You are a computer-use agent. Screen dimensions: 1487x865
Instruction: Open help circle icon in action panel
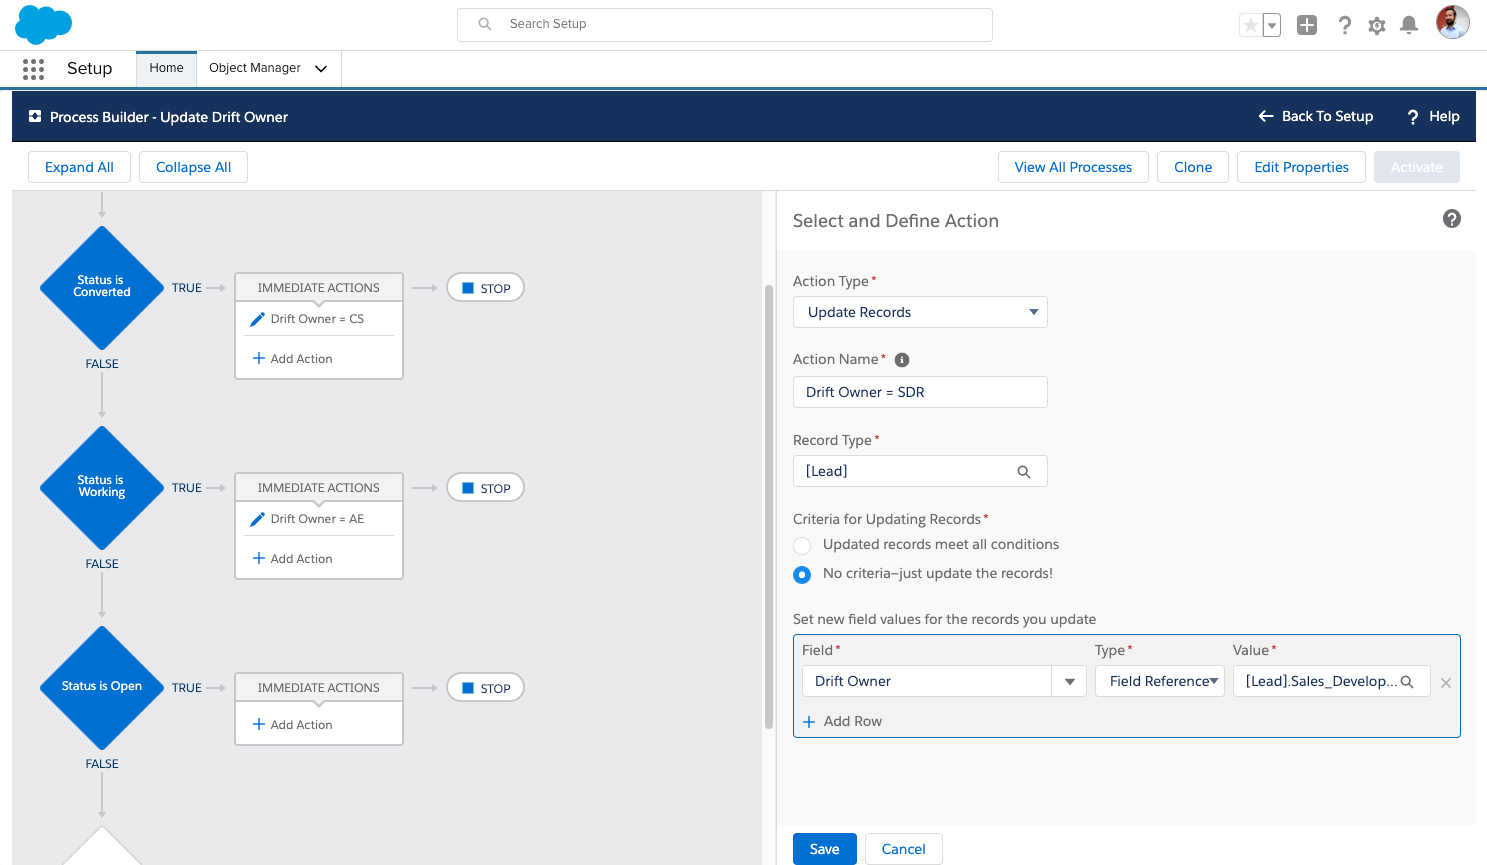point(1452,219)
